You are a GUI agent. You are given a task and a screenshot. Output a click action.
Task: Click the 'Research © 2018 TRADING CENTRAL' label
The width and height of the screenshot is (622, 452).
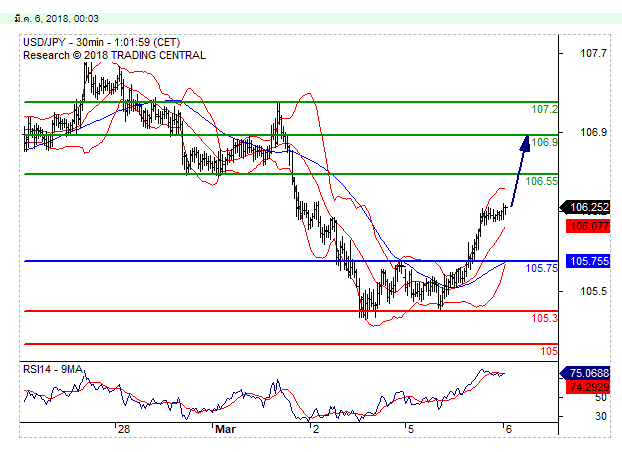tap(114, 55)
